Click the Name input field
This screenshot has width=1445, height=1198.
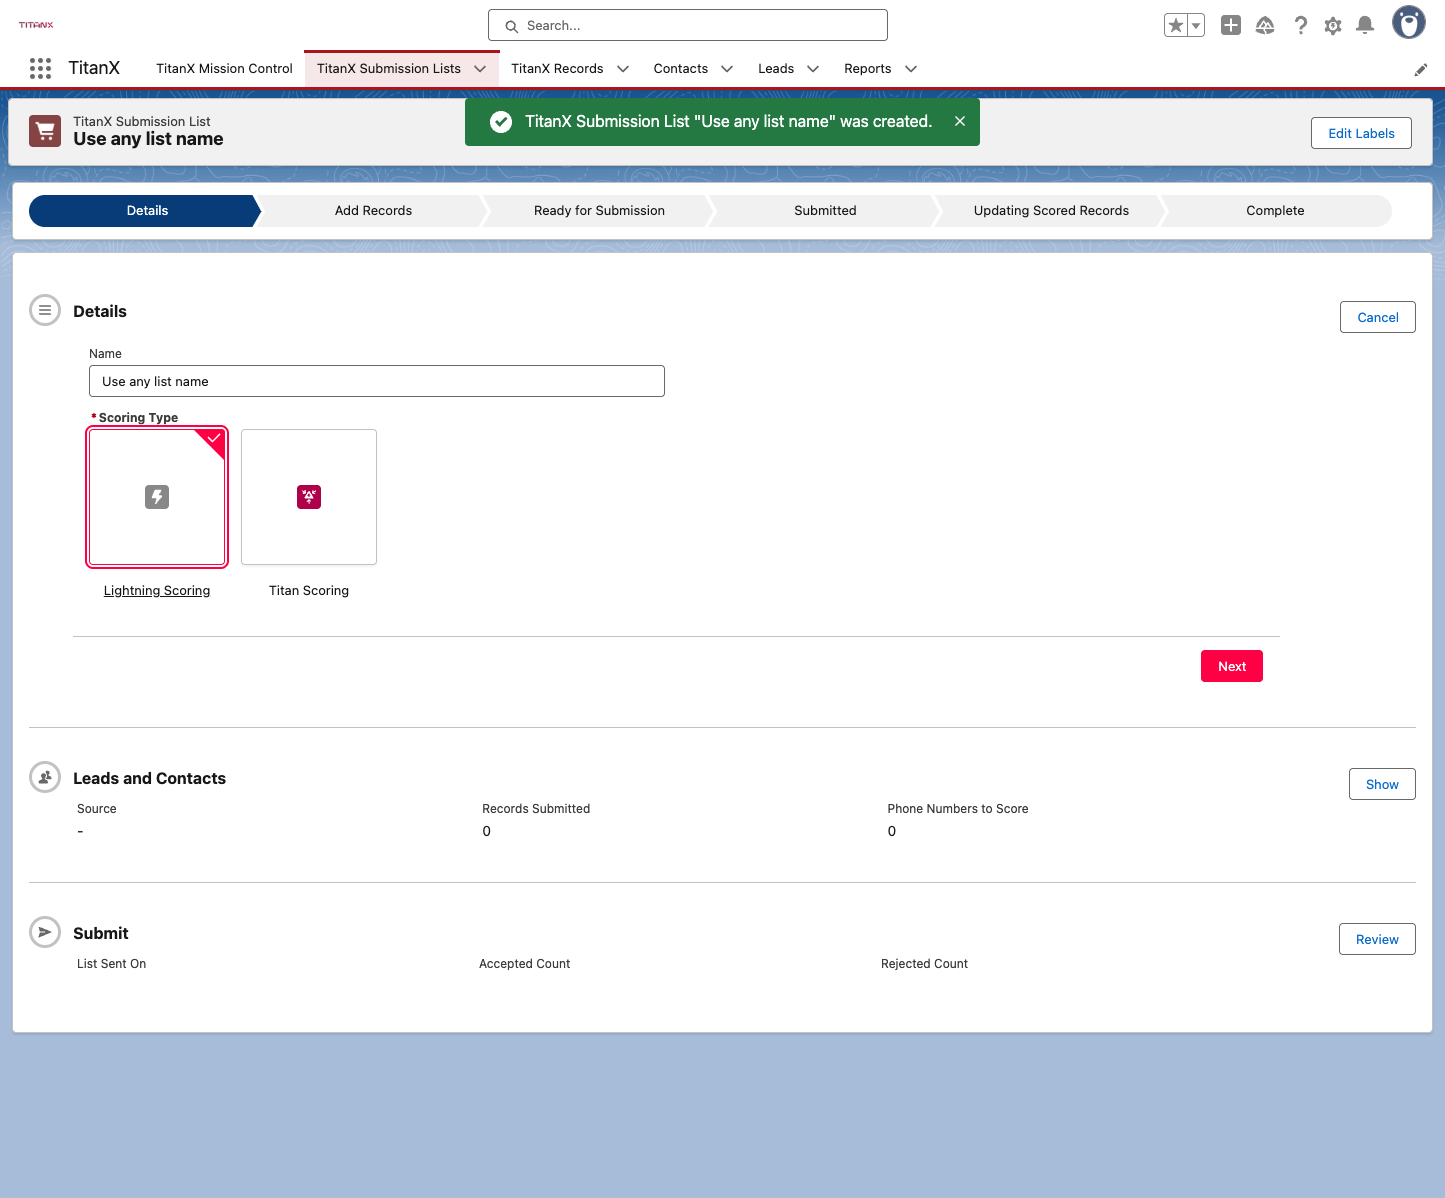click(377, 381)
